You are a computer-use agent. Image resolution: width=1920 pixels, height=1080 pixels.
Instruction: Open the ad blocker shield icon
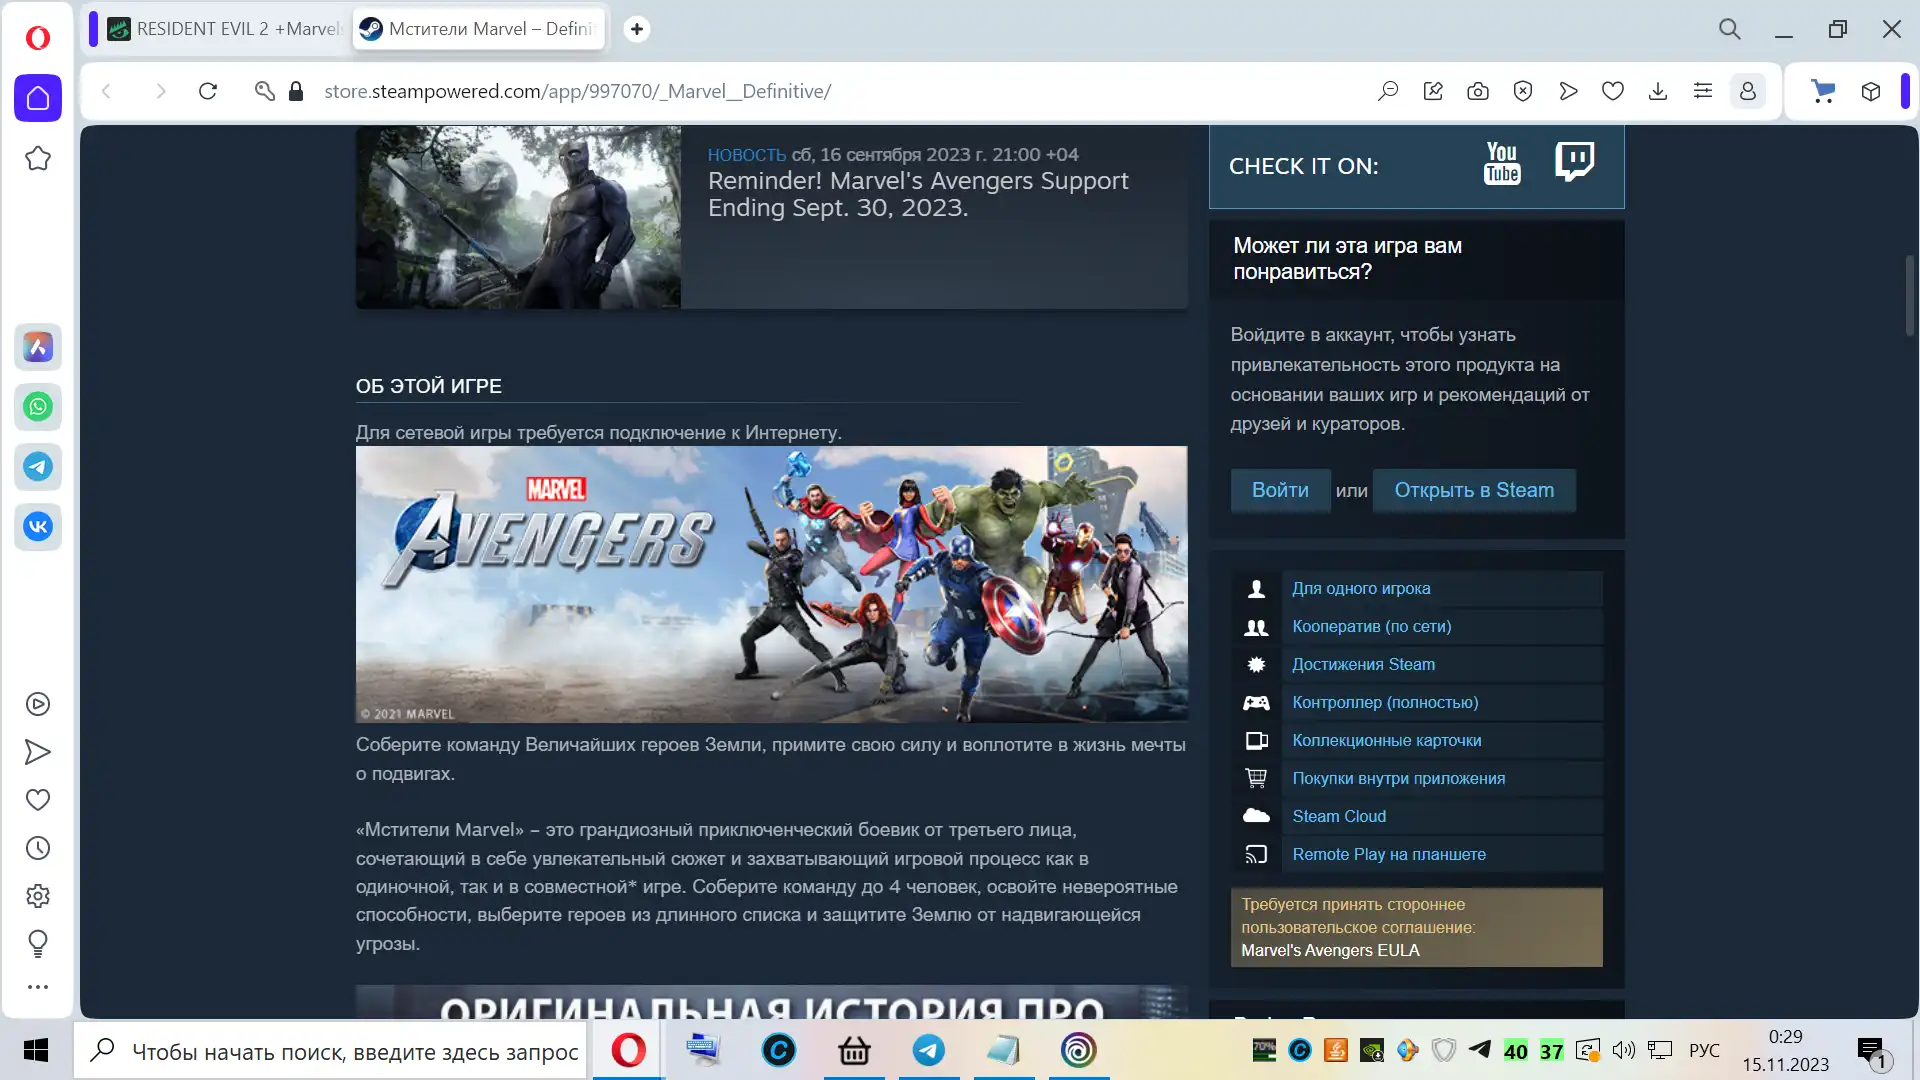(x=1523, y=91)
